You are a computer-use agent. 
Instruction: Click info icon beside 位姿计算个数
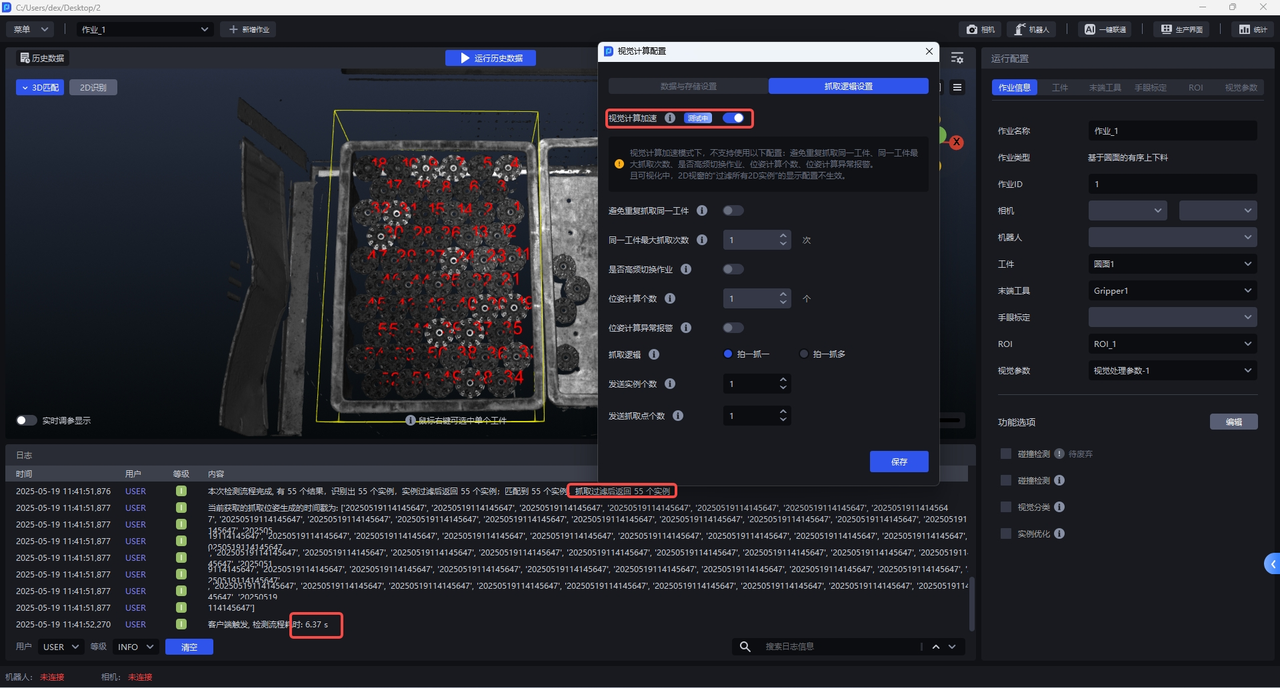click(670, 299)
